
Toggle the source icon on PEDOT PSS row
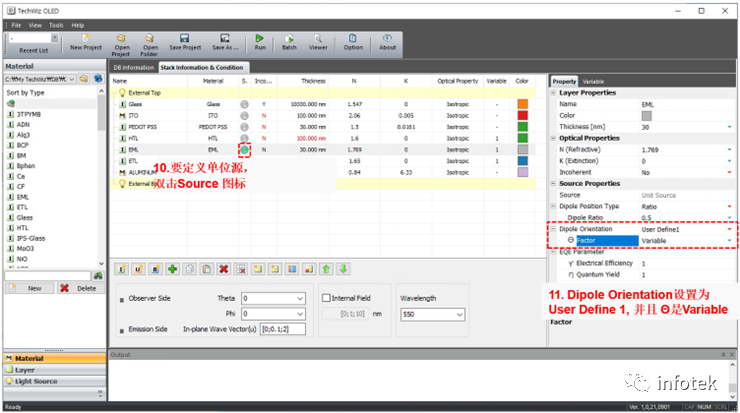pos(244,127)
